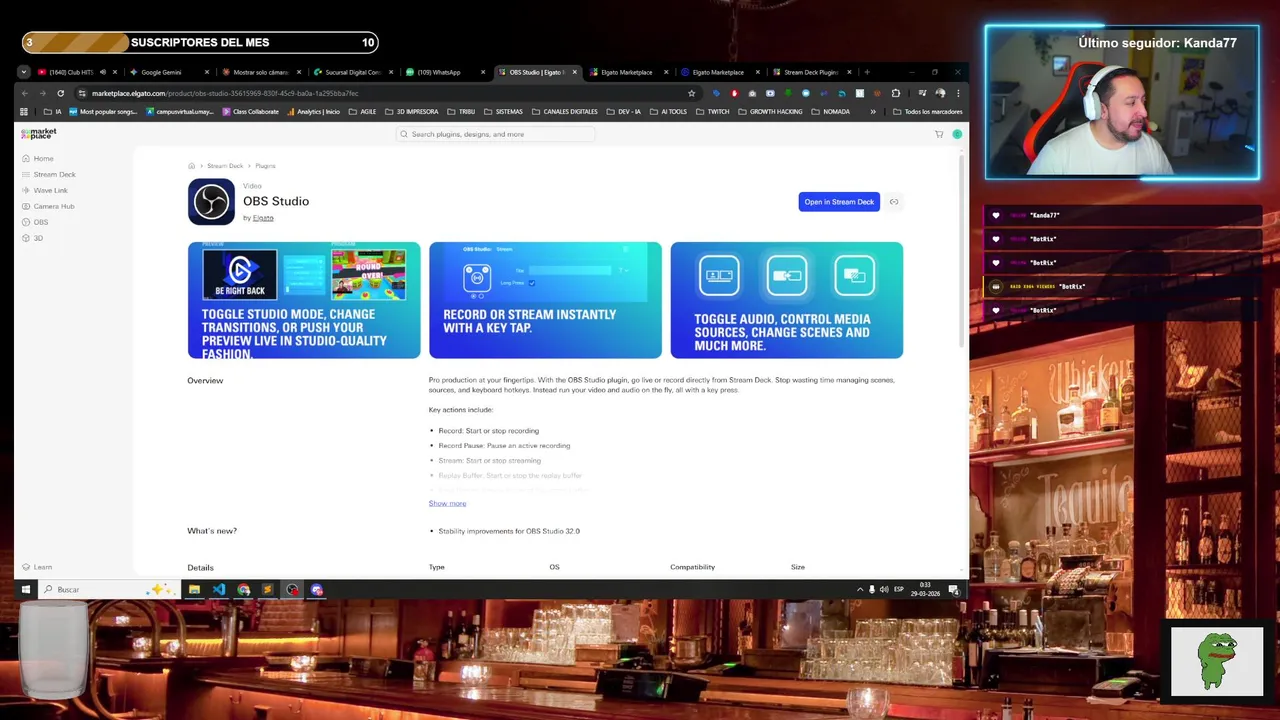This screenshot has width=1280, height=720.
Task: Expand the tab search dropdown arrow
Action: point(24,72)
